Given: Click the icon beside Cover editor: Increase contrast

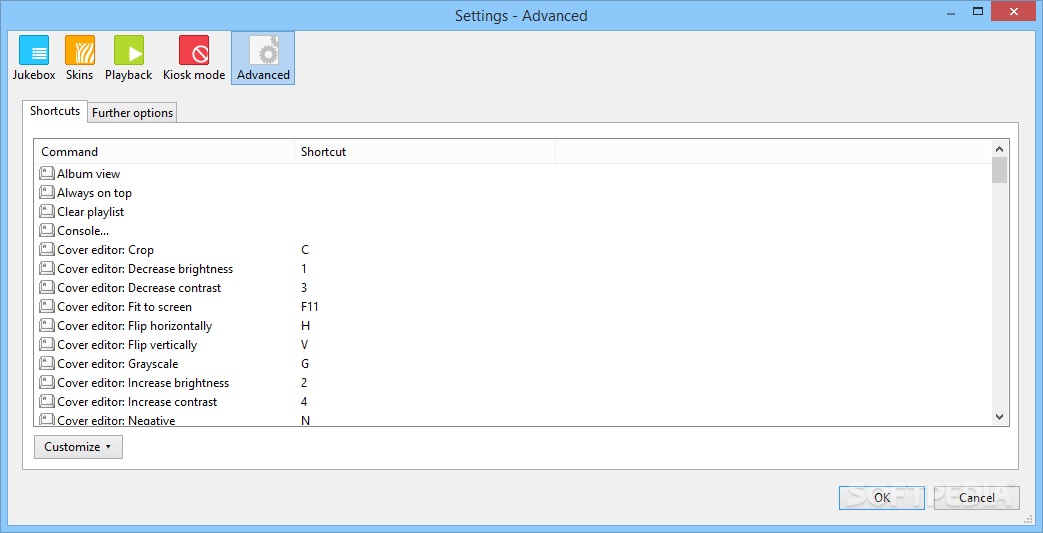Looking at the screenshot, I should tap(47, 401).
